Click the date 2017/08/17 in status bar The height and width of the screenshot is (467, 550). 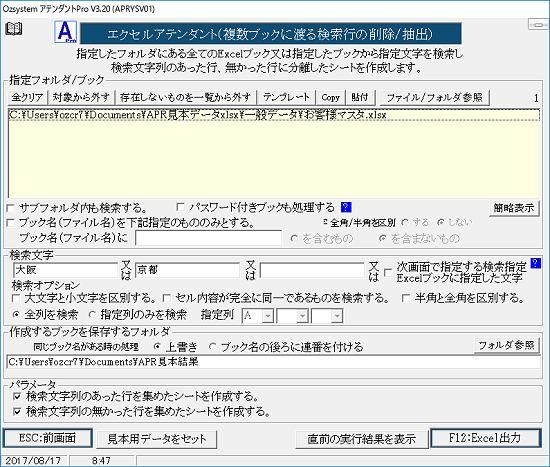(33, 461)
